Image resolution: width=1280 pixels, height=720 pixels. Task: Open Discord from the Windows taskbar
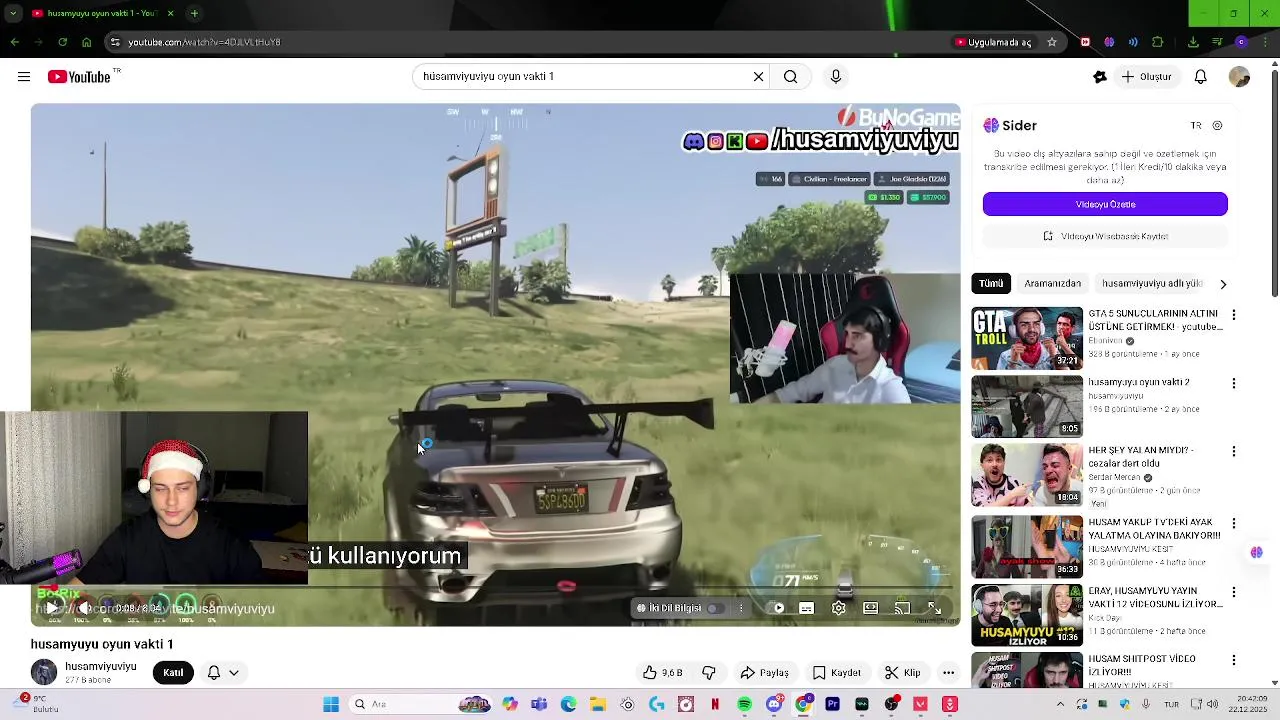(x=773, y=704)
